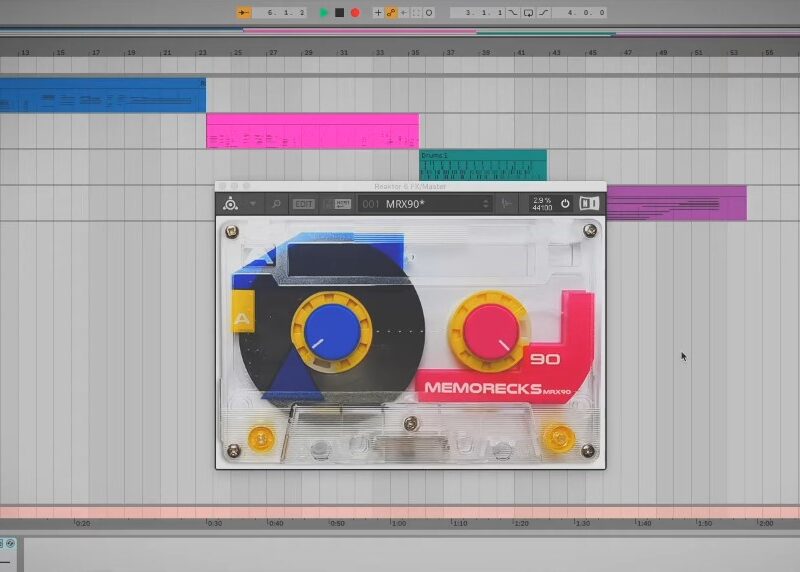
Task: Click the Punch-In switch icon
Action: coord(513,13)
